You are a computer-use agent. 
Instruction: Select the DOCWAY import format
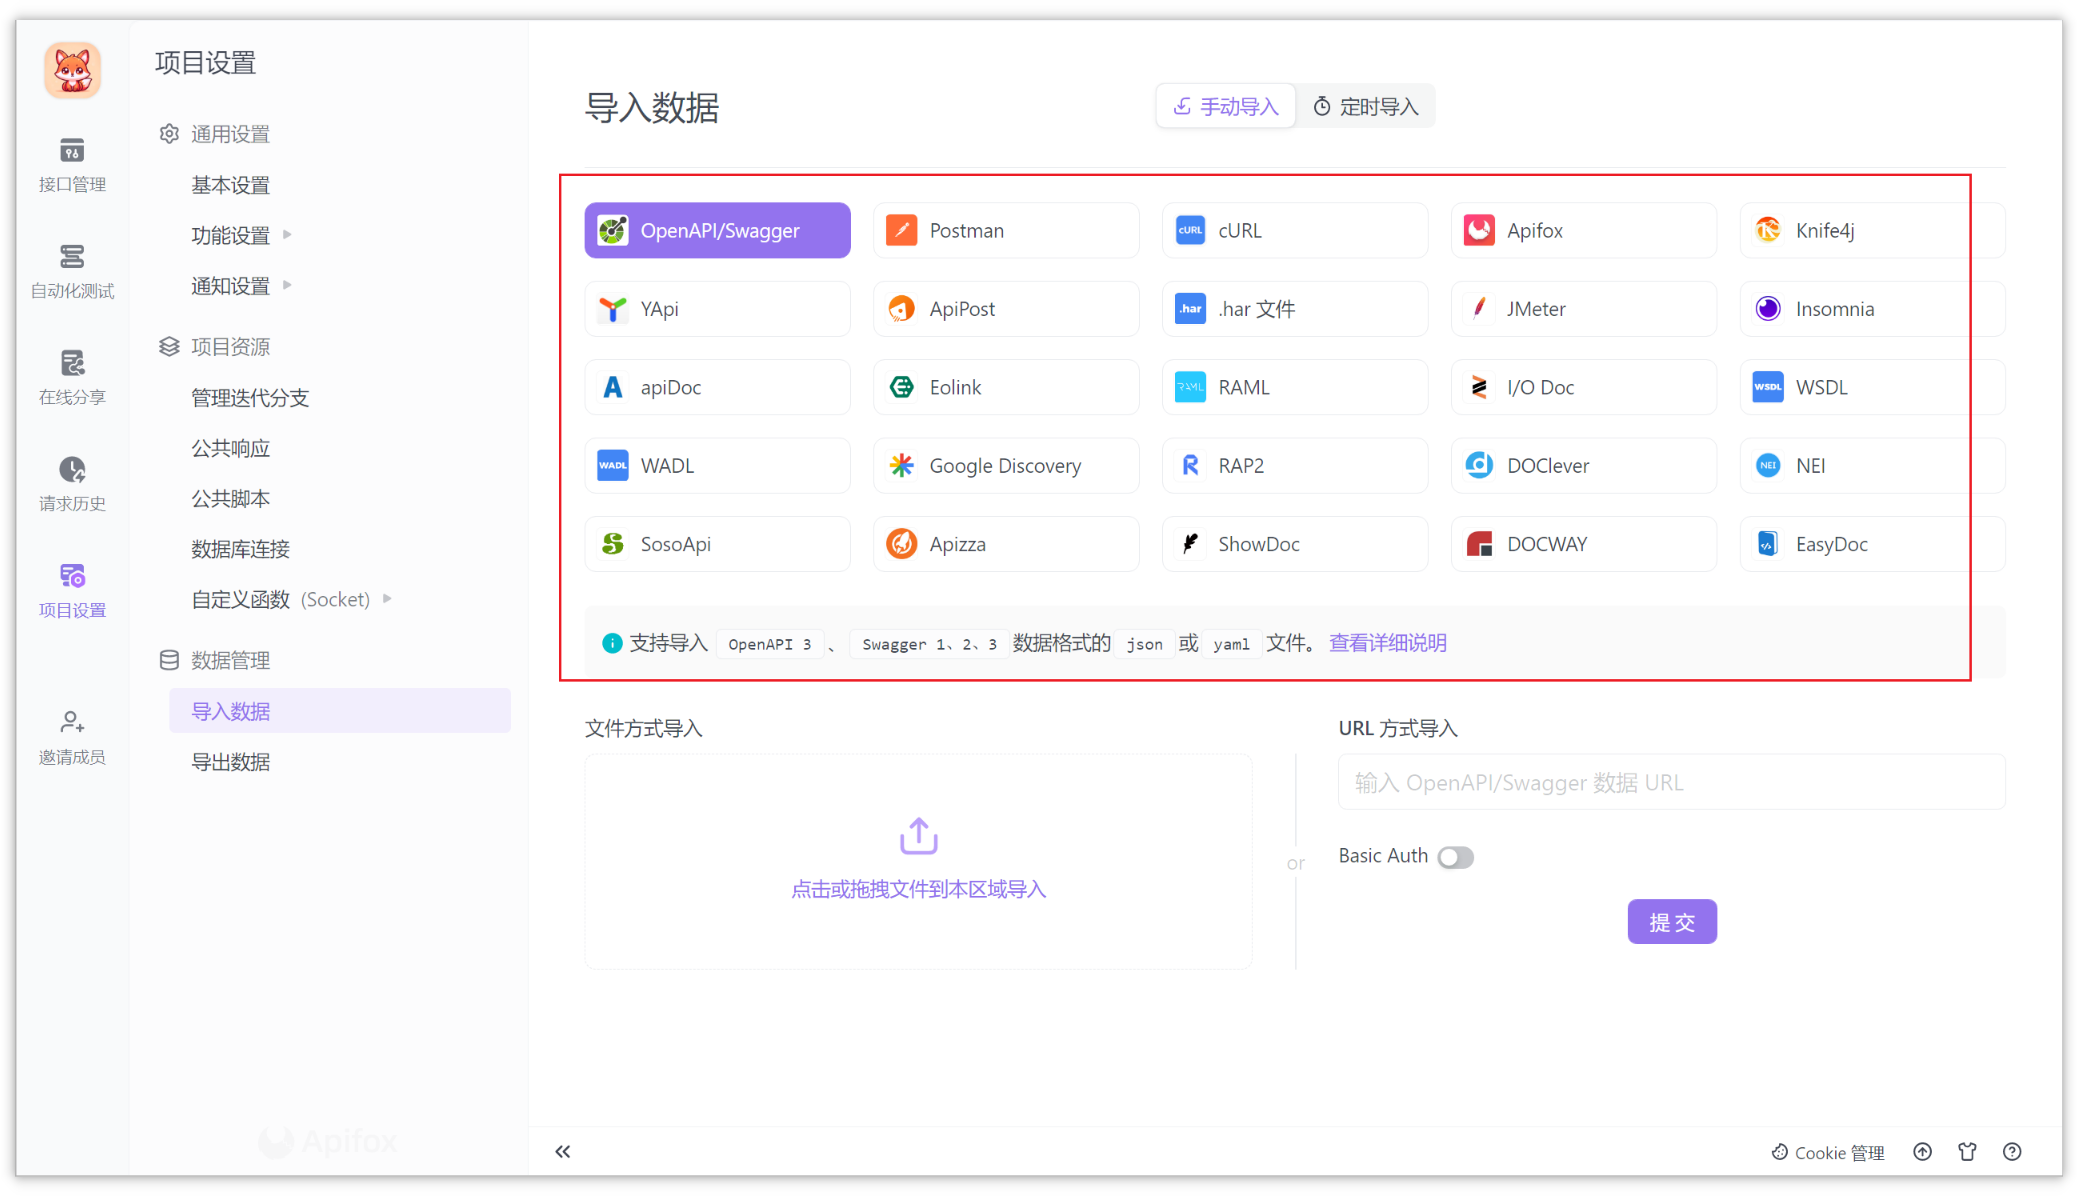(x=1584, y=544)
